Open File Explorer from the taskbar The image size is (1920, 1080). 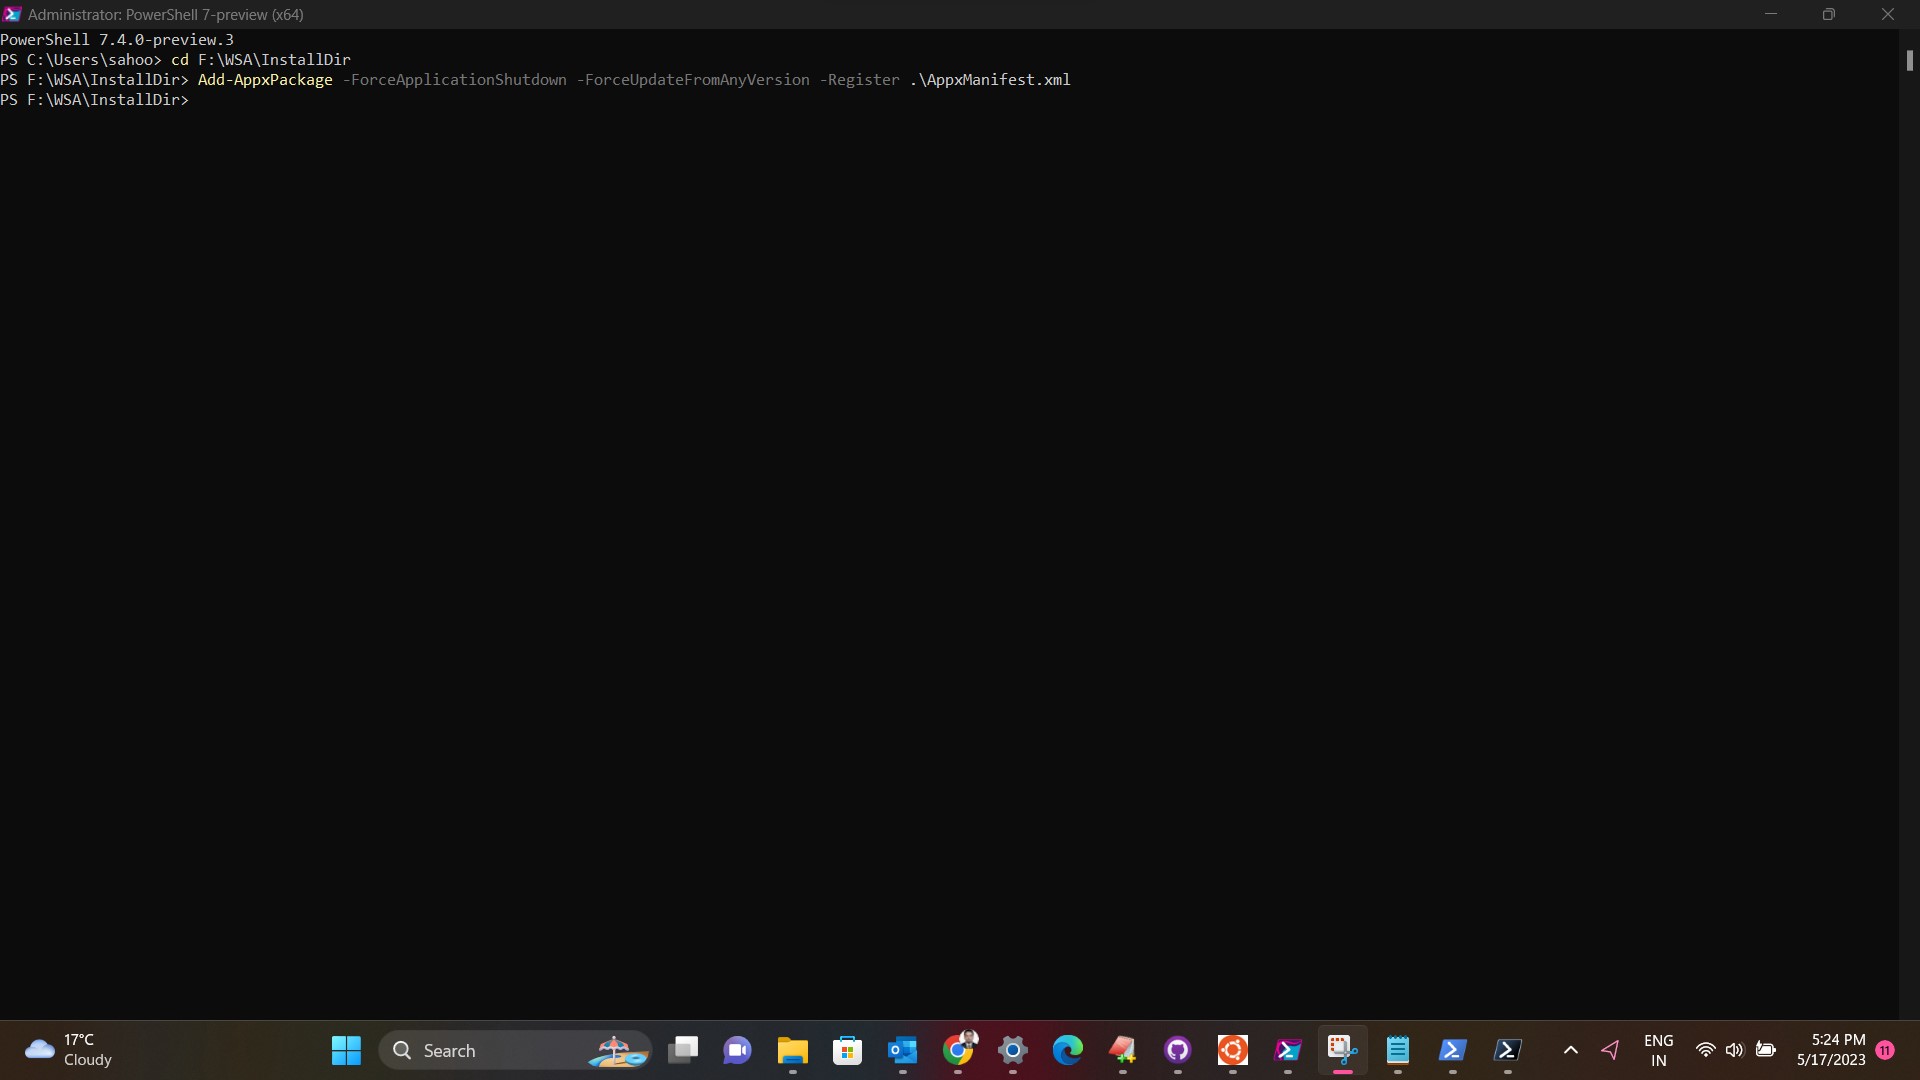click(x=792, y=1051)
